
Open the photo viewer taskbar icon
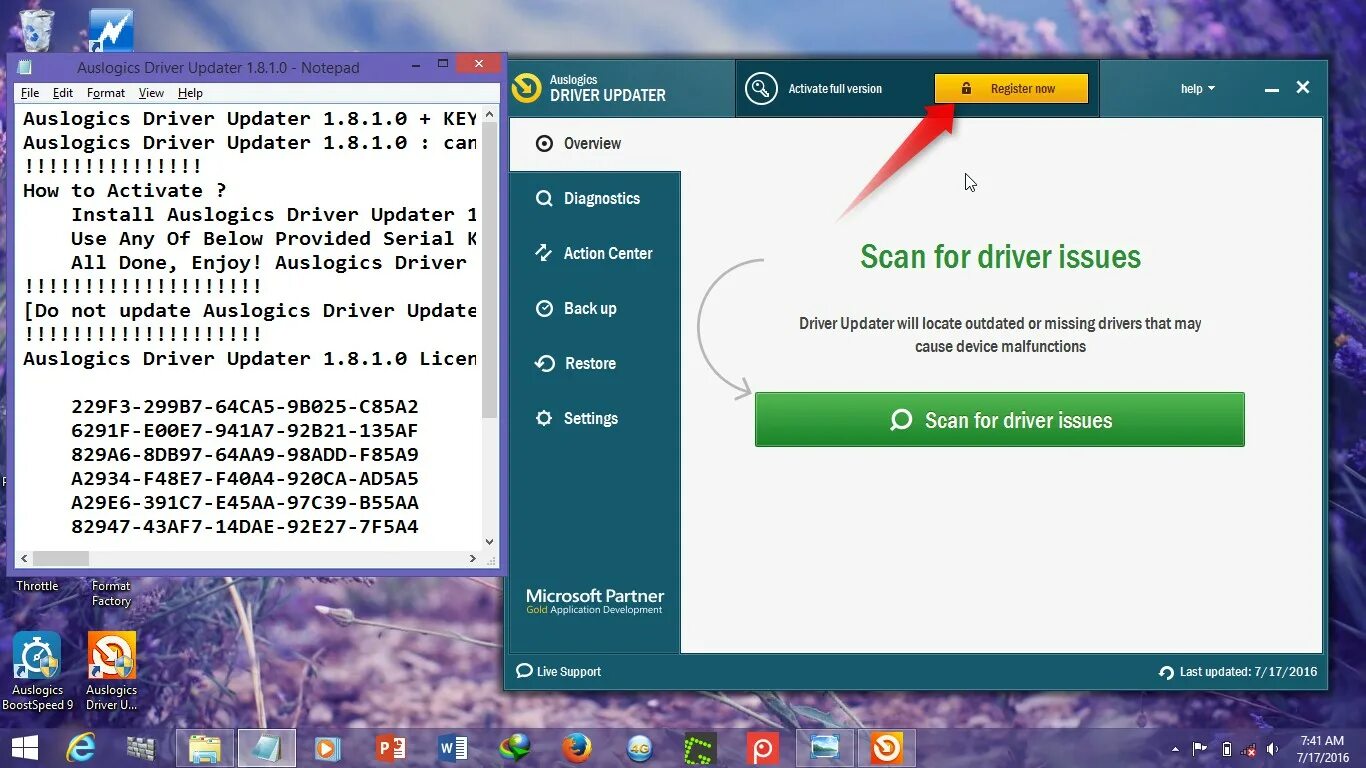(x=825, y=748)
